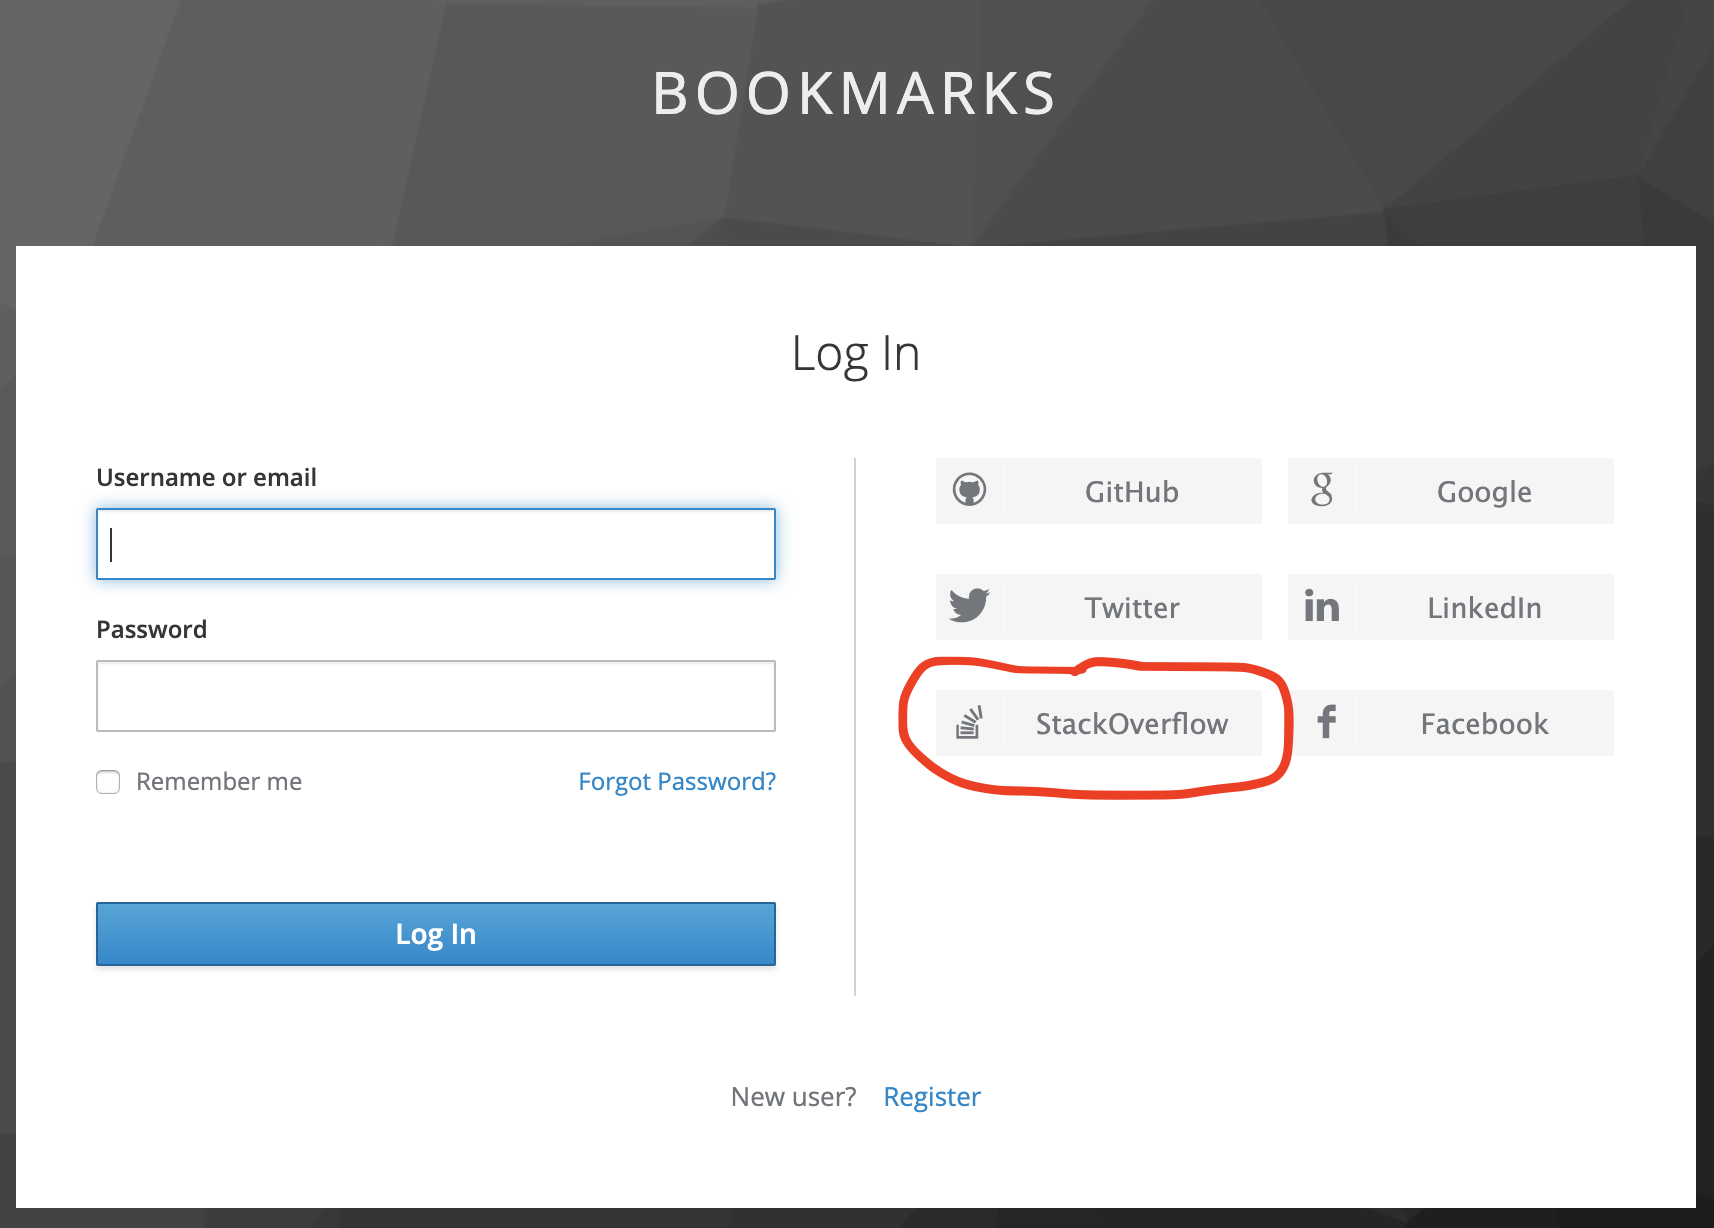Submit with the blue Log In button
The height and width of the screenshot is (1228, 1714).
click(436, 934)
